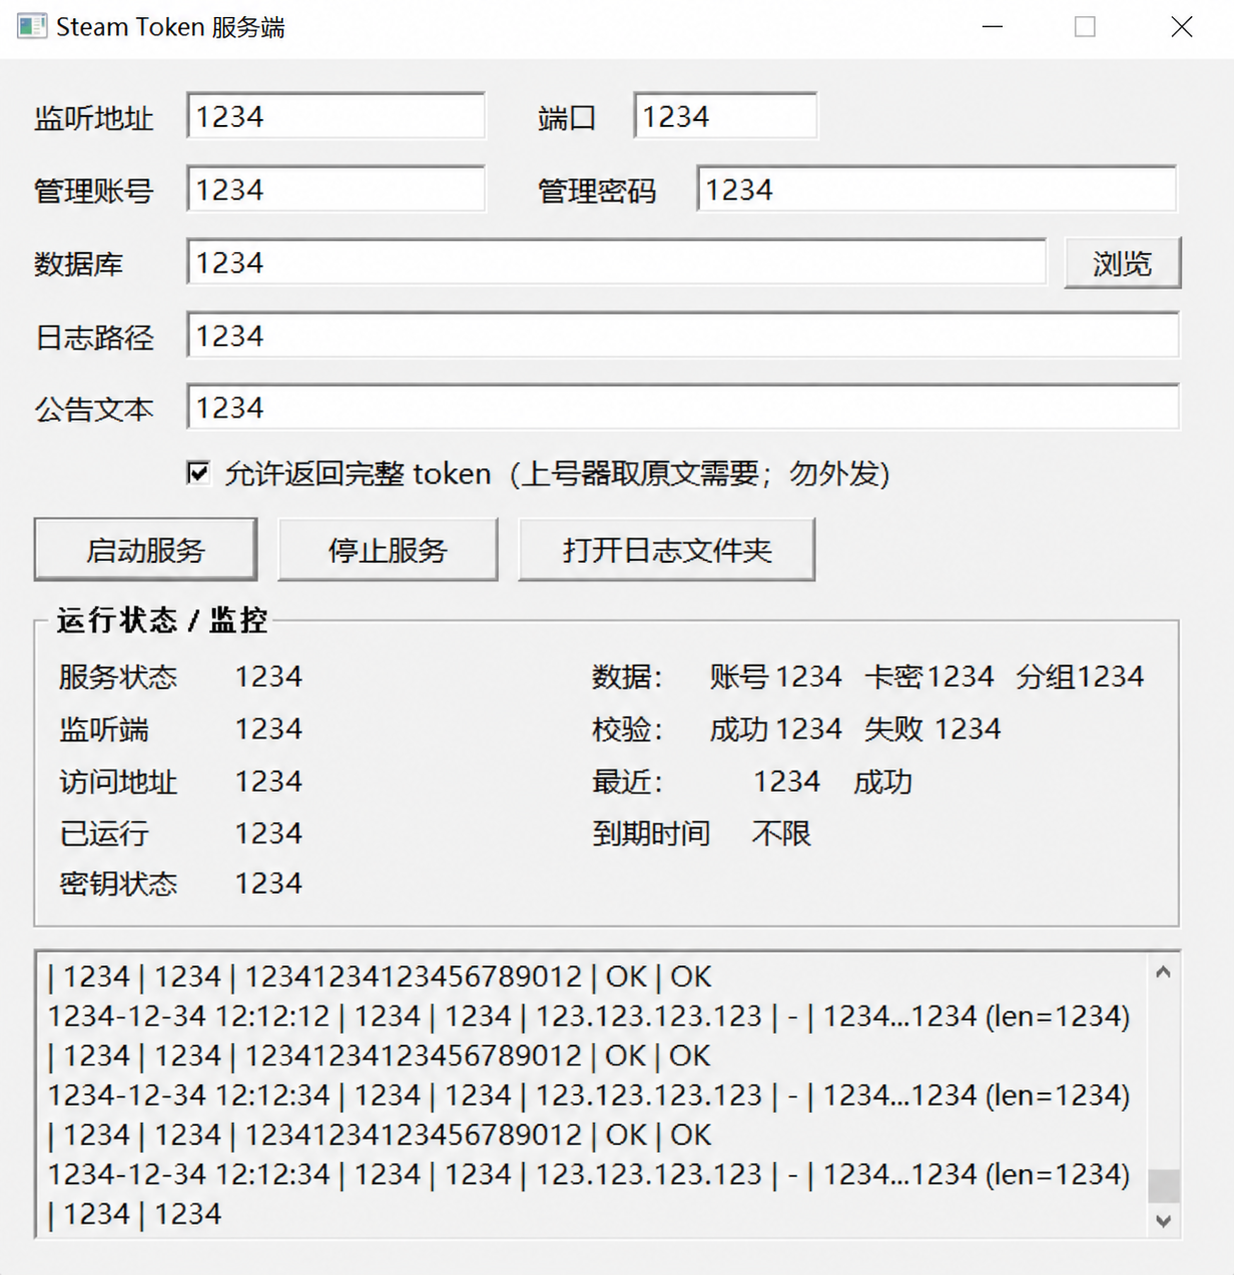This screenshot has width=1234, height=1275.
Task: Click the 监听地址 input field
Action: [336, 116]
